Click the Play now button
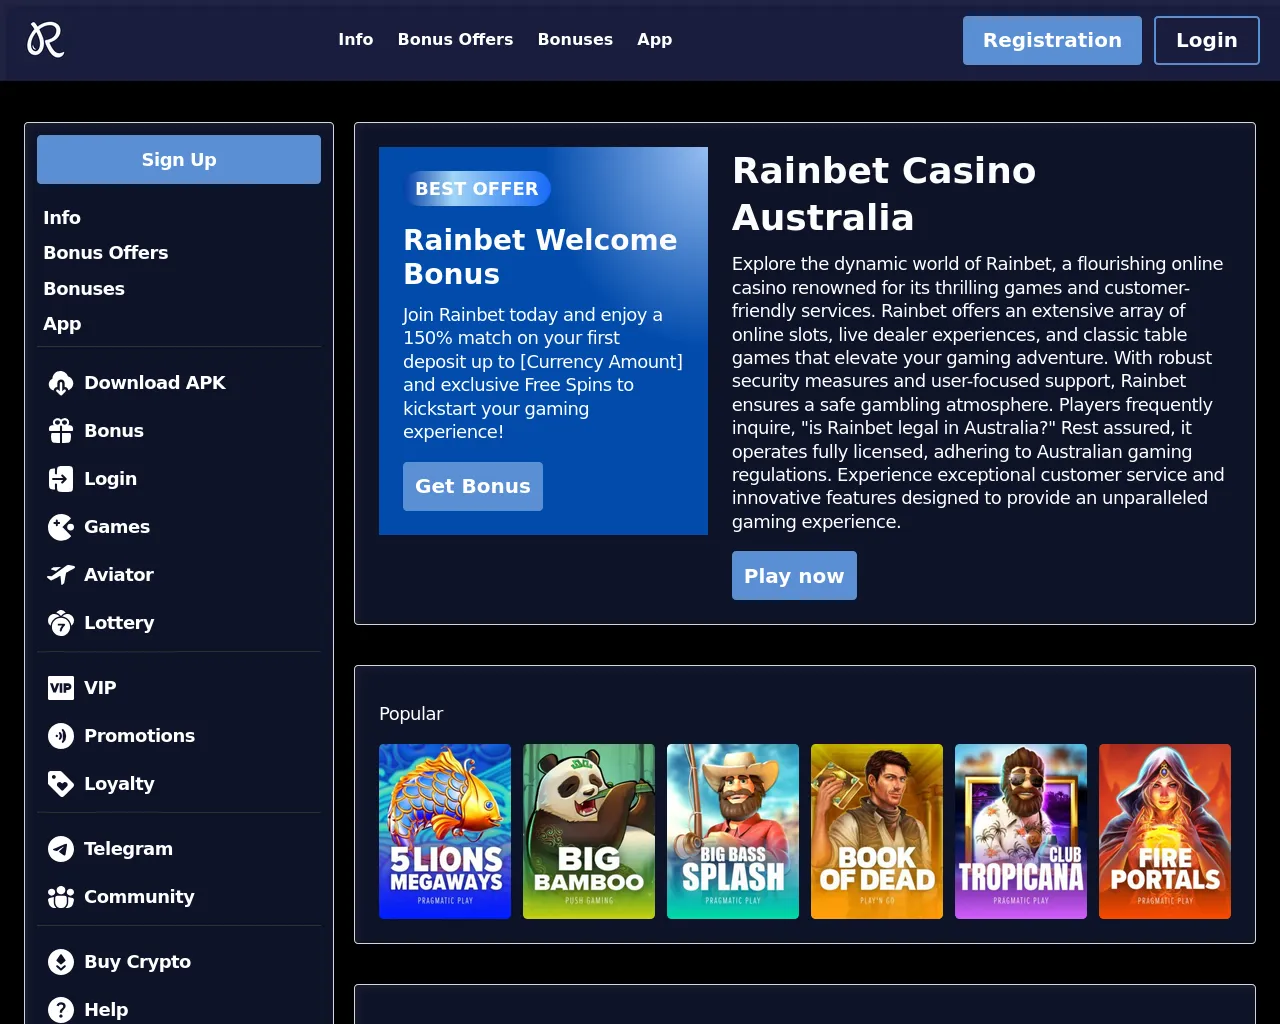Screen dimensions: 1280x1024 click(794, 576)
